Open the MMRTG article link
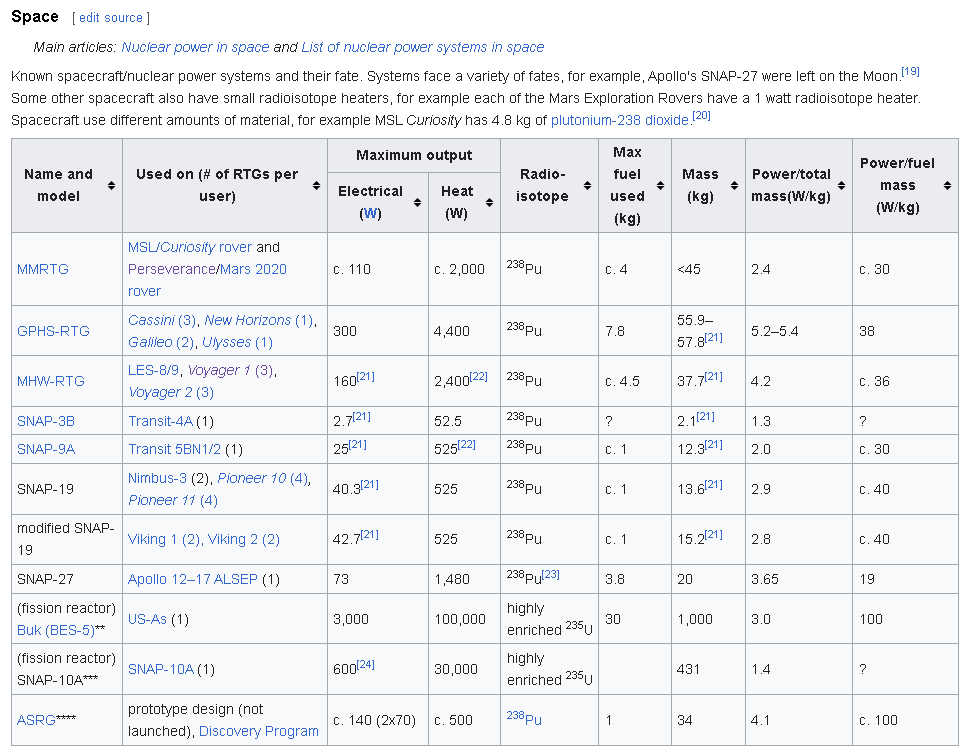 point(43,270)
